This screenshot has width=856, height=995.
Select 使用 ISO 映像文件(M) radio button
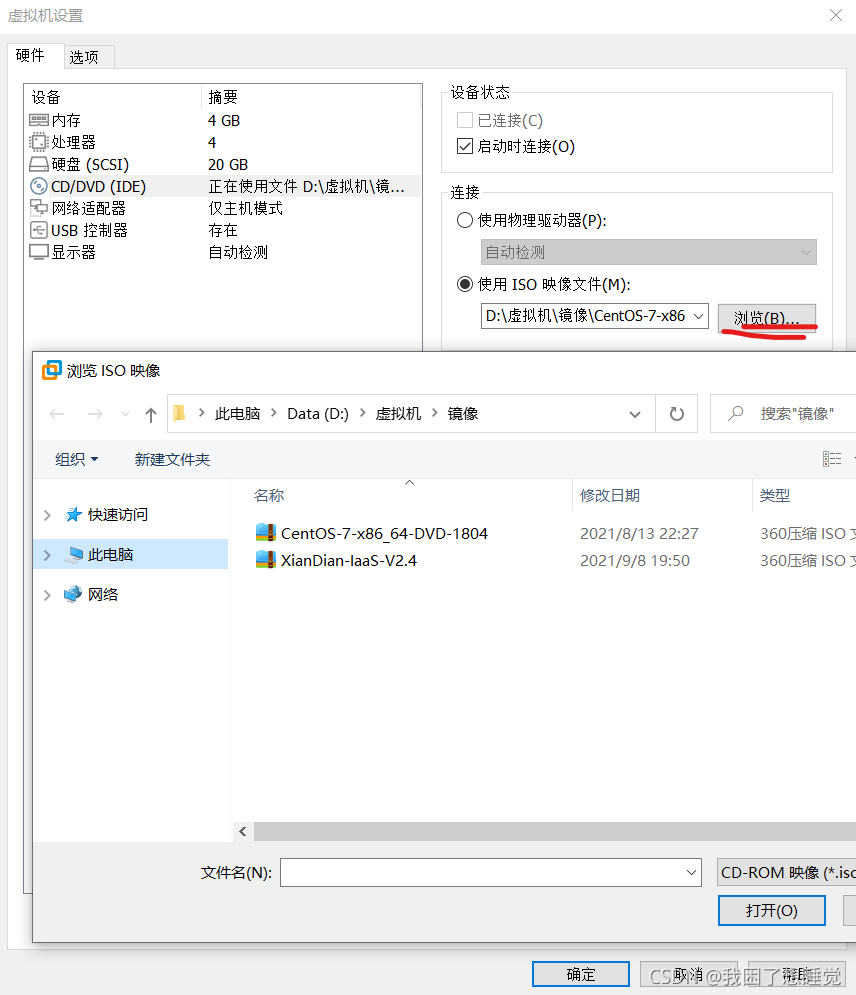pos(464,284)
